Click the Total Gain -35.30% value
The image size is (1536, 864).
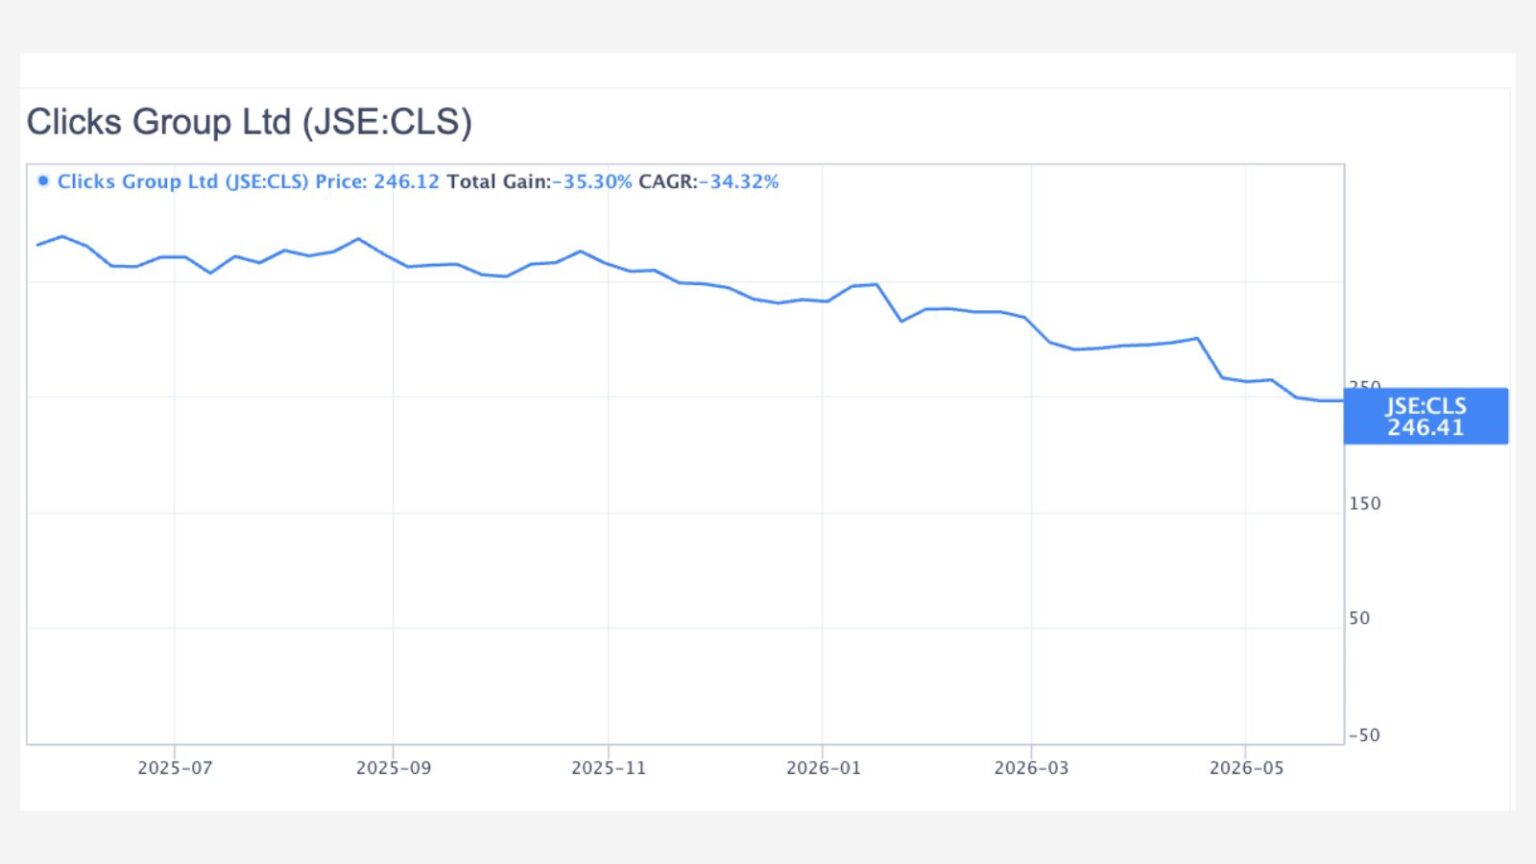pos(592,181)
